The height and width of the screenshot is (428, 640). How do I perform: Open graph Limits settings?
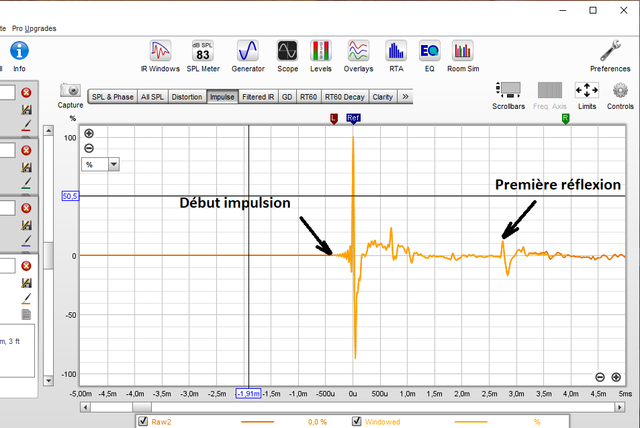[x=587, y=95]
